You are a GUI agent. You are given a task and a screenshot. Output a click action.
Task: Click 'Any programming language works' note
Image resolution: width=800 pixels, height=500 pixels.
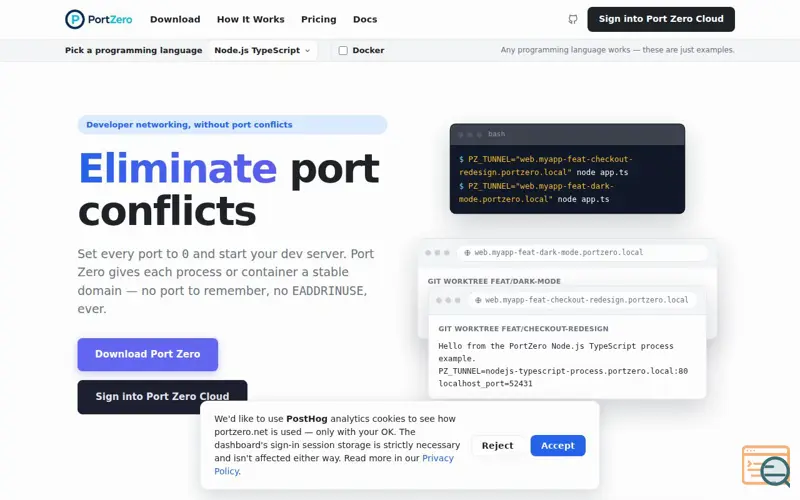coord(617,50)
